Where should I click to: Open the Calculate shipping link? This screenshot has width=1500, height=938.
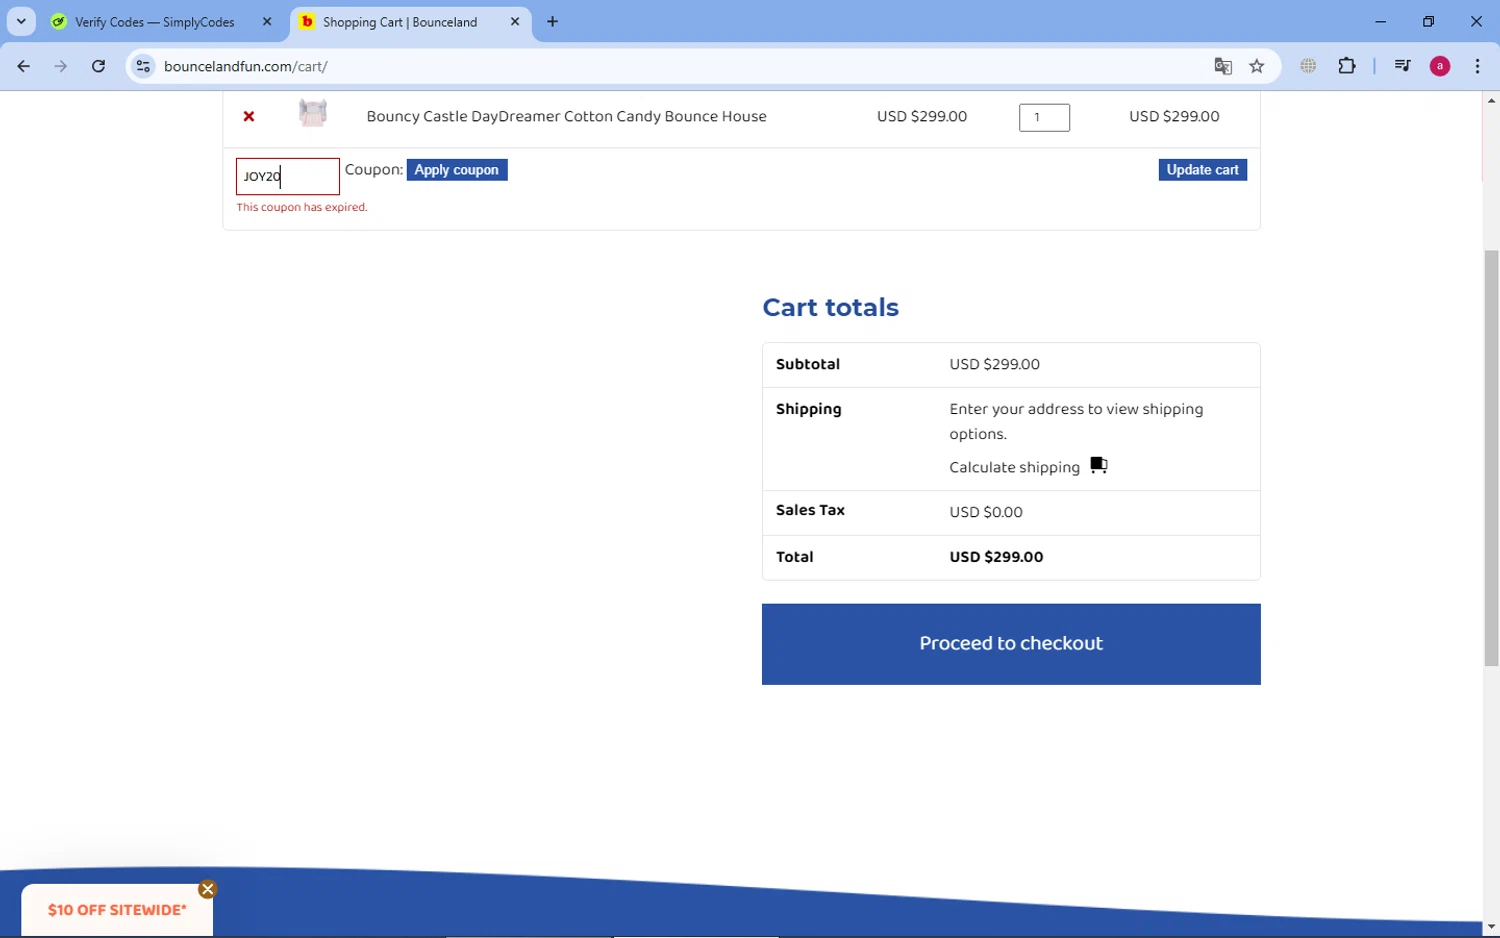1014,468
